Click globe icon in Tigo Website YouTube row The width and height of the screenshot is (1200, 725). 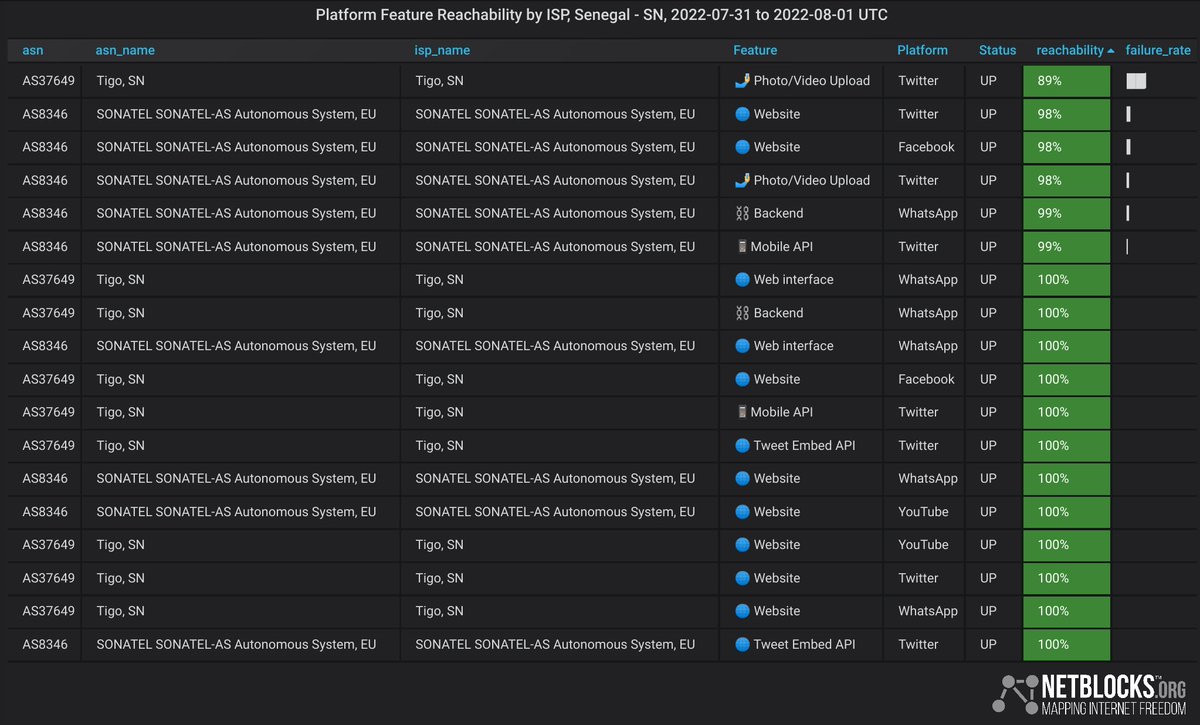pyautogui.click(x=742, y=545)
